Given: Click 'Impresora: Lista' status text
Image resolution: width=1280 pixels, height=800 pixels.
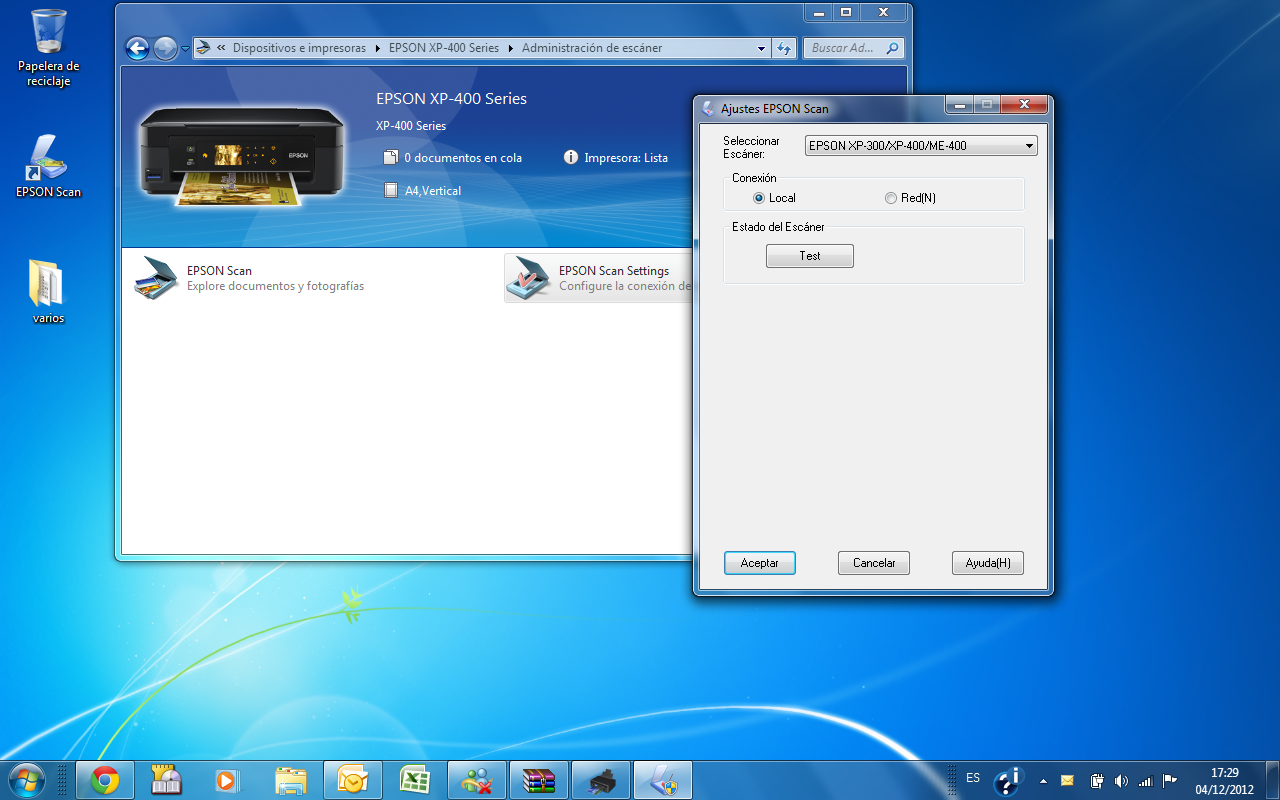Looking at the screenshot, I should pyautogui.click(x=626, y=158).
